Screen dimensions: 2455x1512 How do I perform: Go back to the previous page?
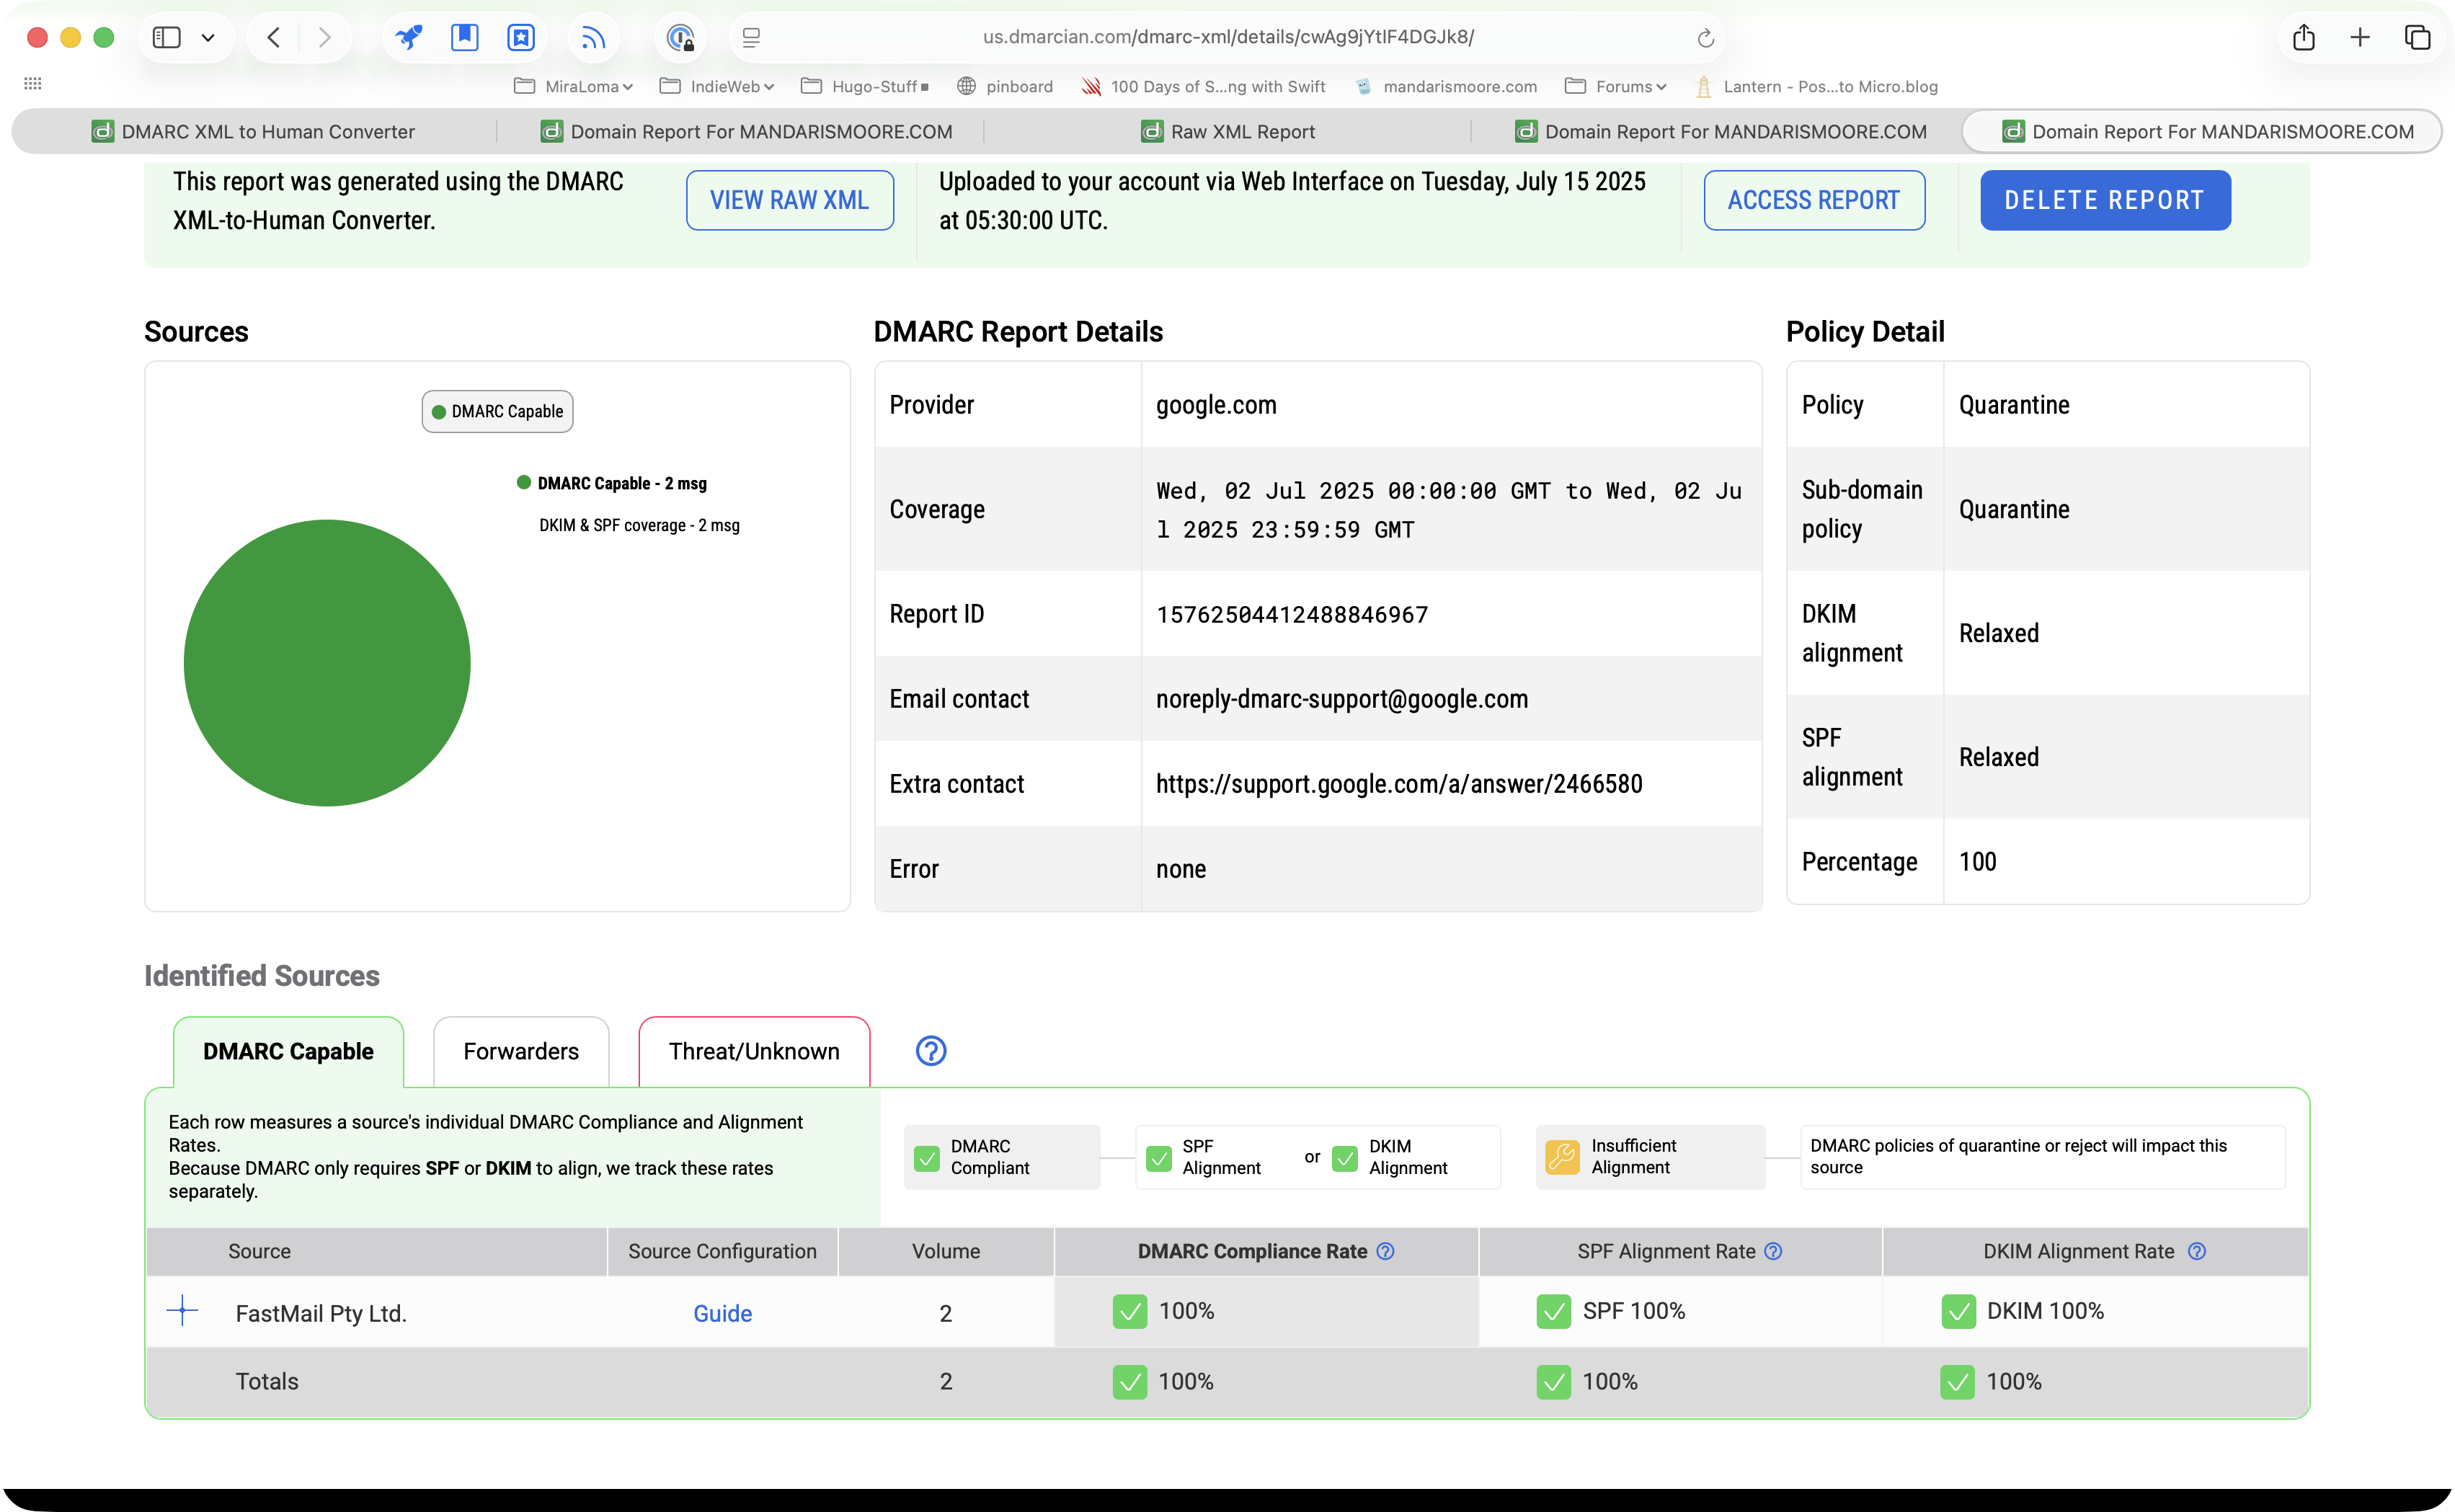tap(273, 38)
